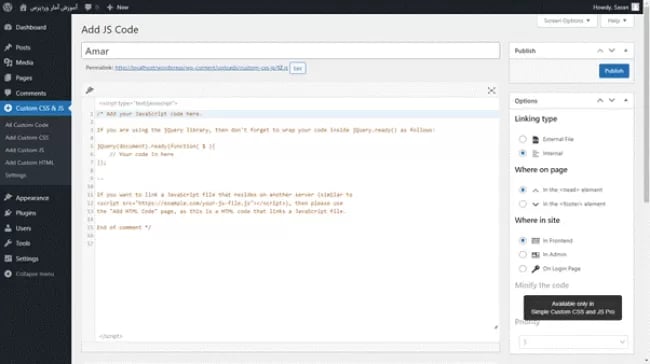This screenshot has height=364, width=650.
Task: Go to Add Custom JS submenu
Action: pyautogui.click(x=25, y=150)
